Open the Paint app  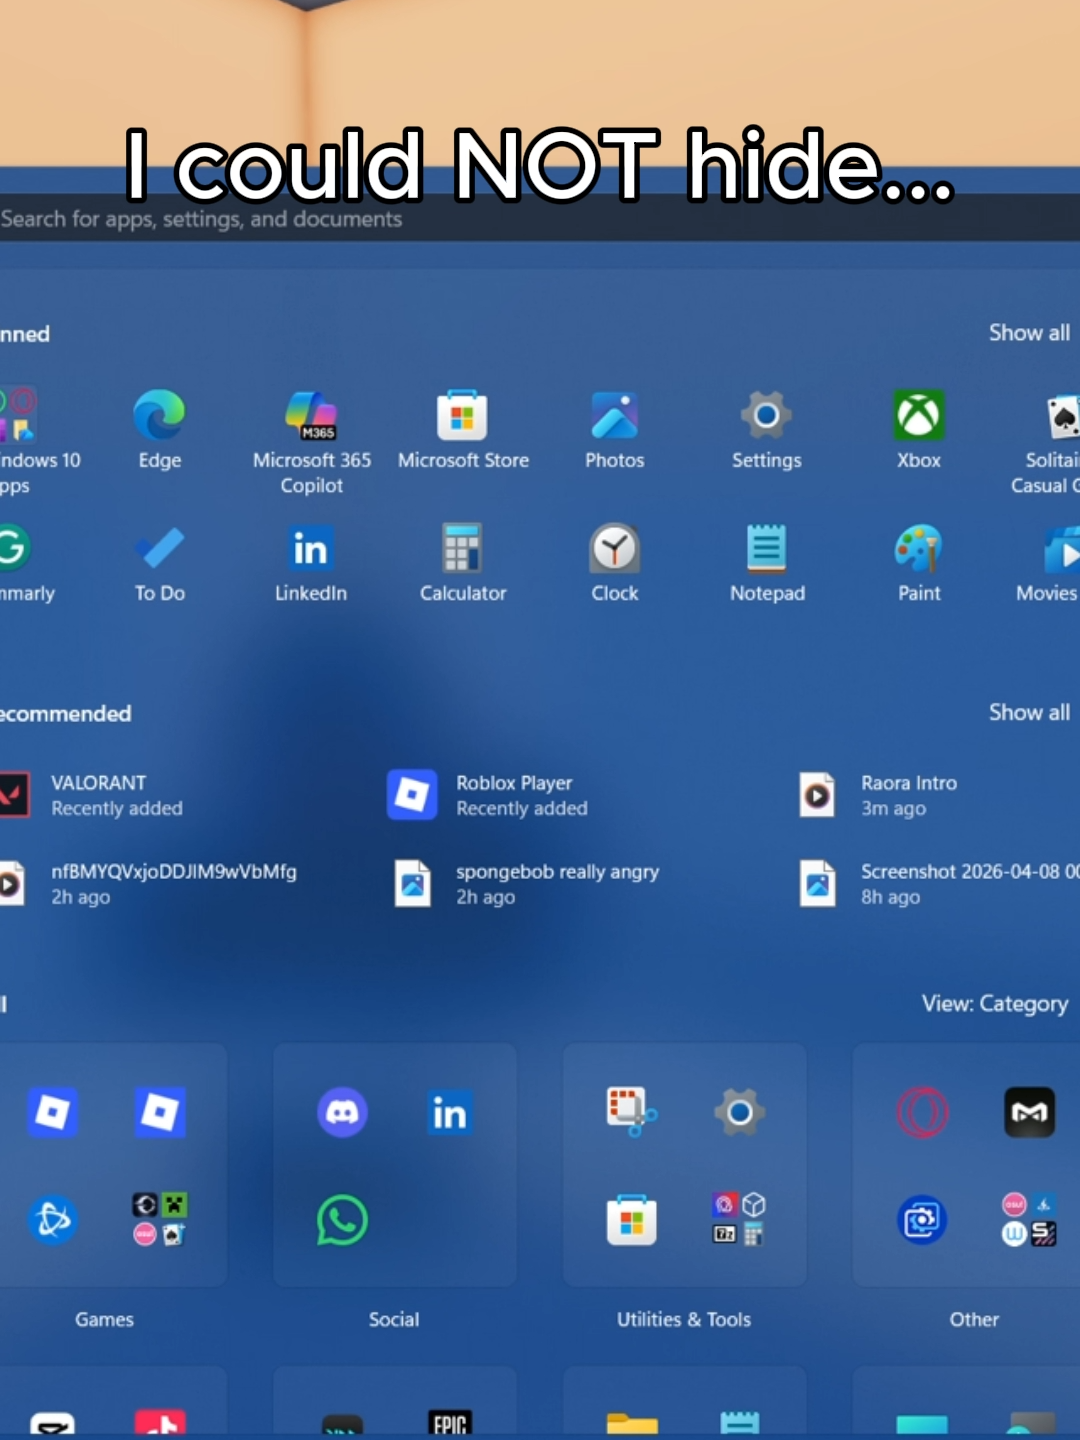tap(919, 564)
